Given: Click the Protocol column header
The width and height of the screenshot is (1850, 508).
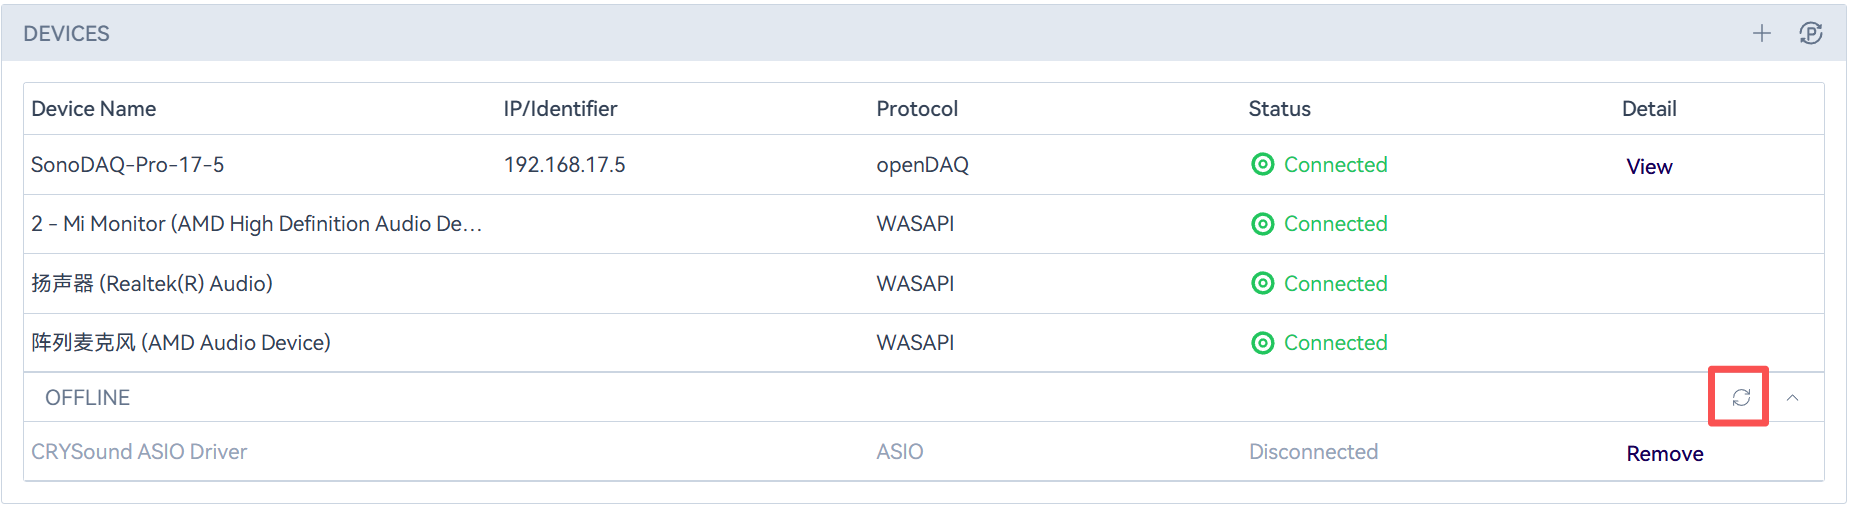Looking at the screenshot, I should coord(917,109).
